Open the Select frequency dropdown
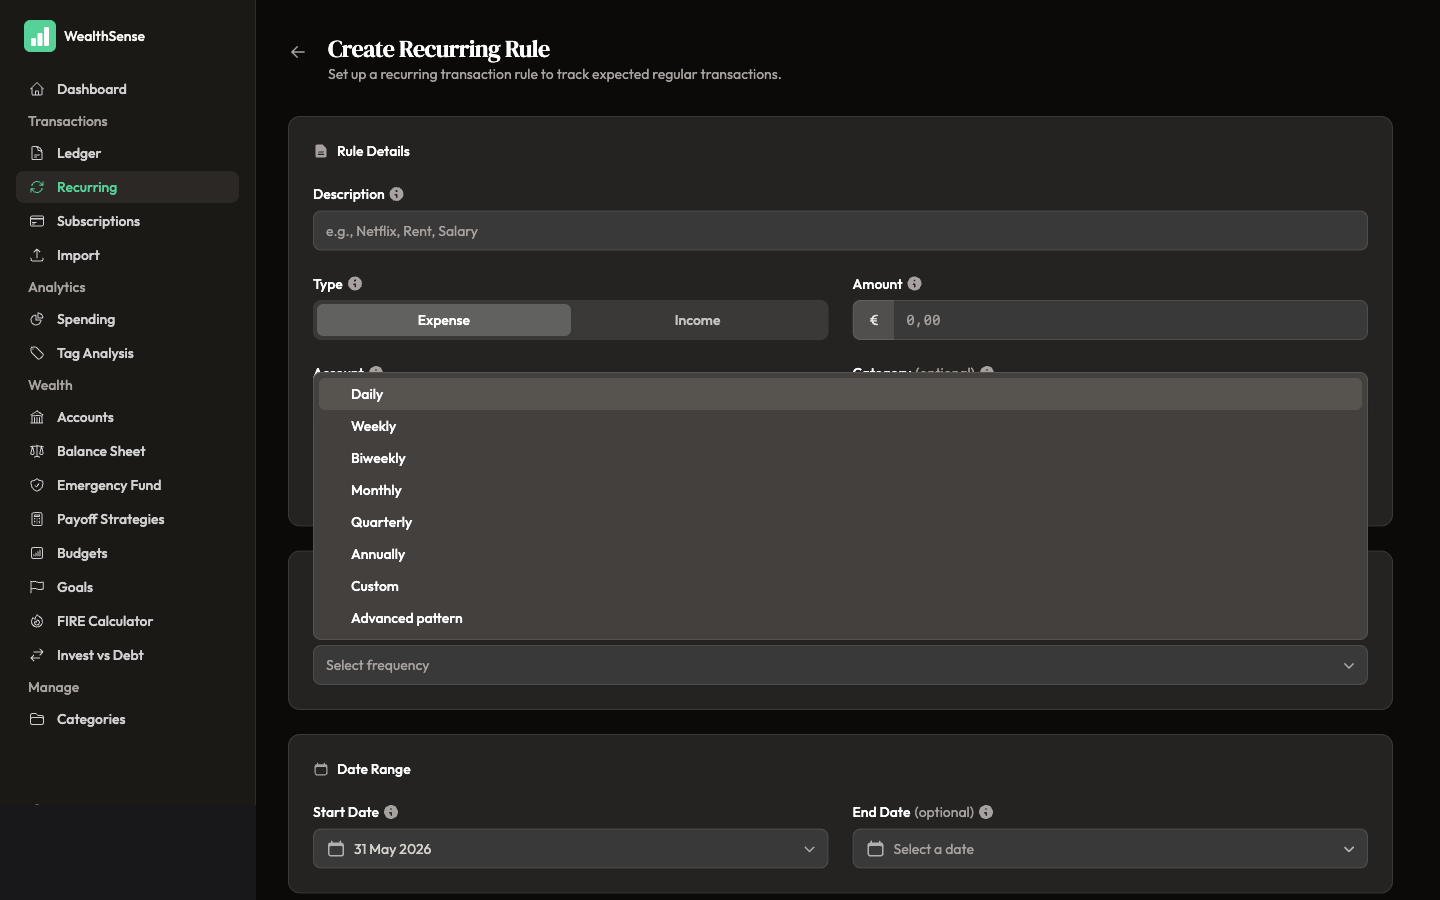Image resolution: width=1440 pixels, height=900 pixels. [x=840, y=665]
